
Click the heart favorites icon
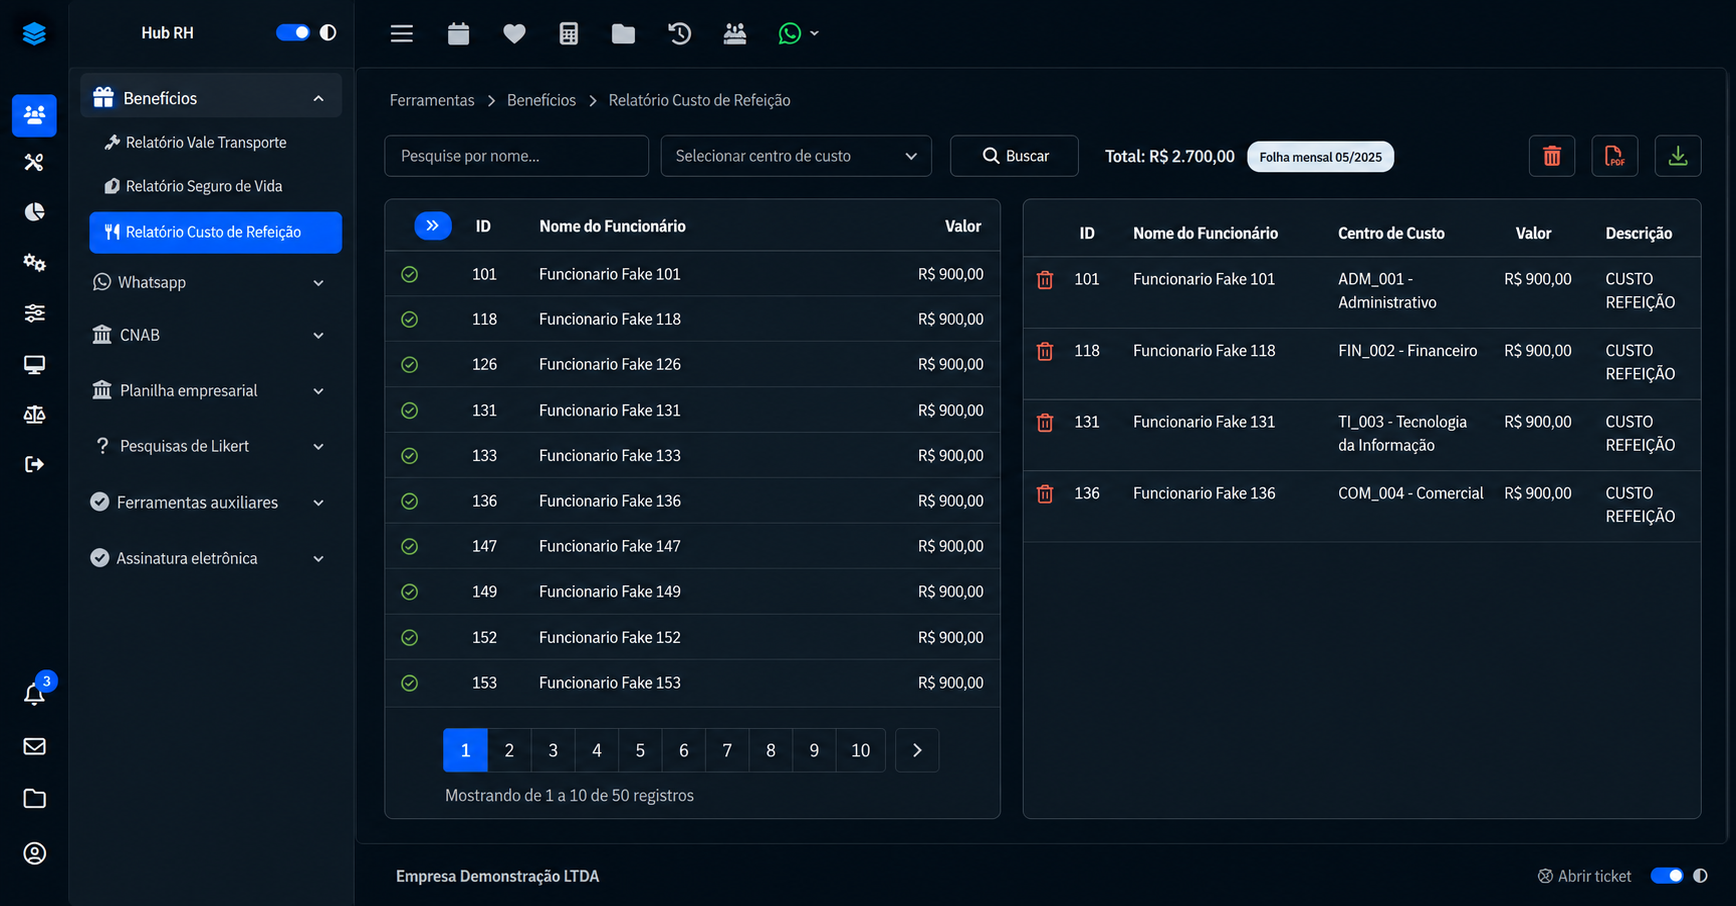point(514,34)
